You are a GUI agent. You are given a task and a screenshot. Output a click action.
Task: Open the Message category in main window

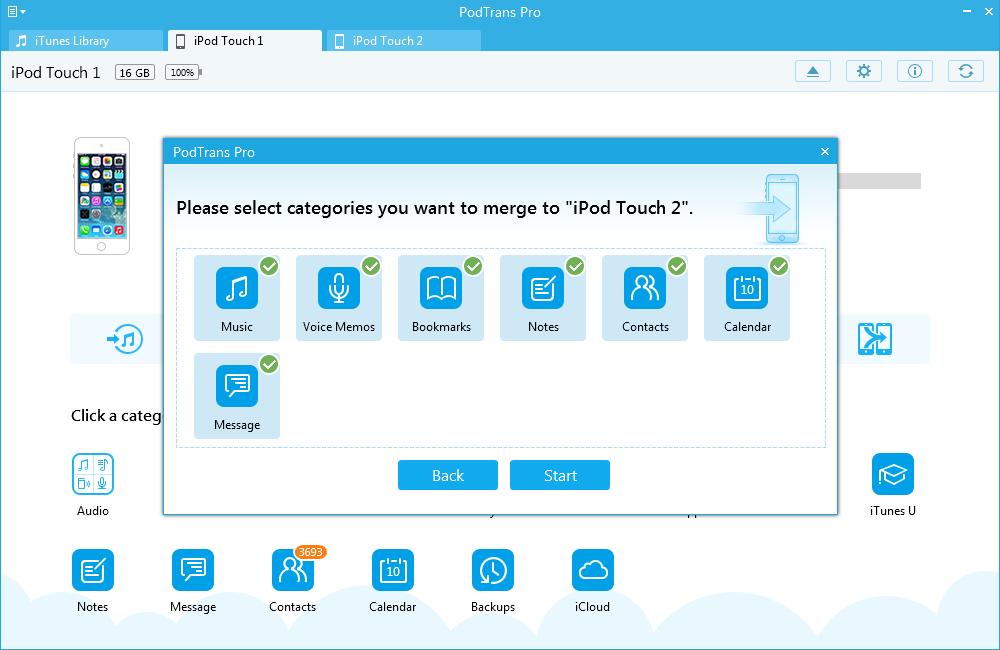pos(193,581)
